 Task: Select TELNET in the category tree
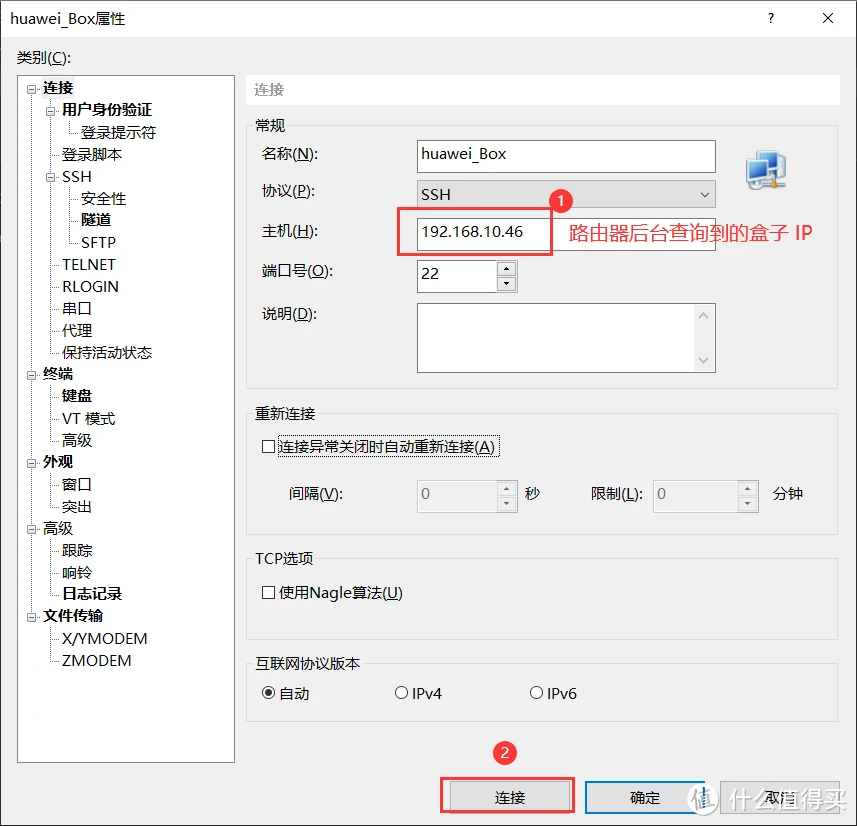tap(89, 265)
